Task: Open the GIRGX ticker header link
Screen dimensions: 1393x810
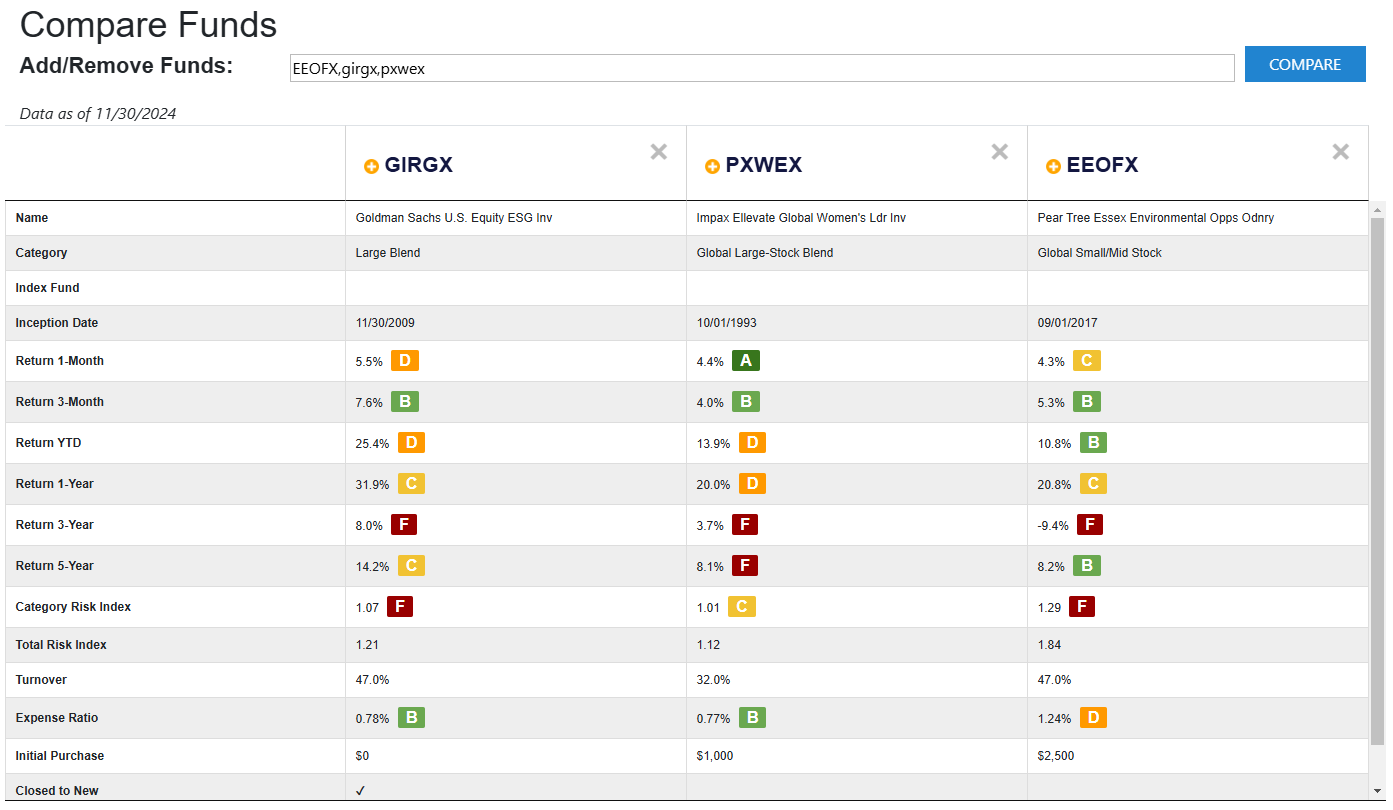Action: point(419,166)
